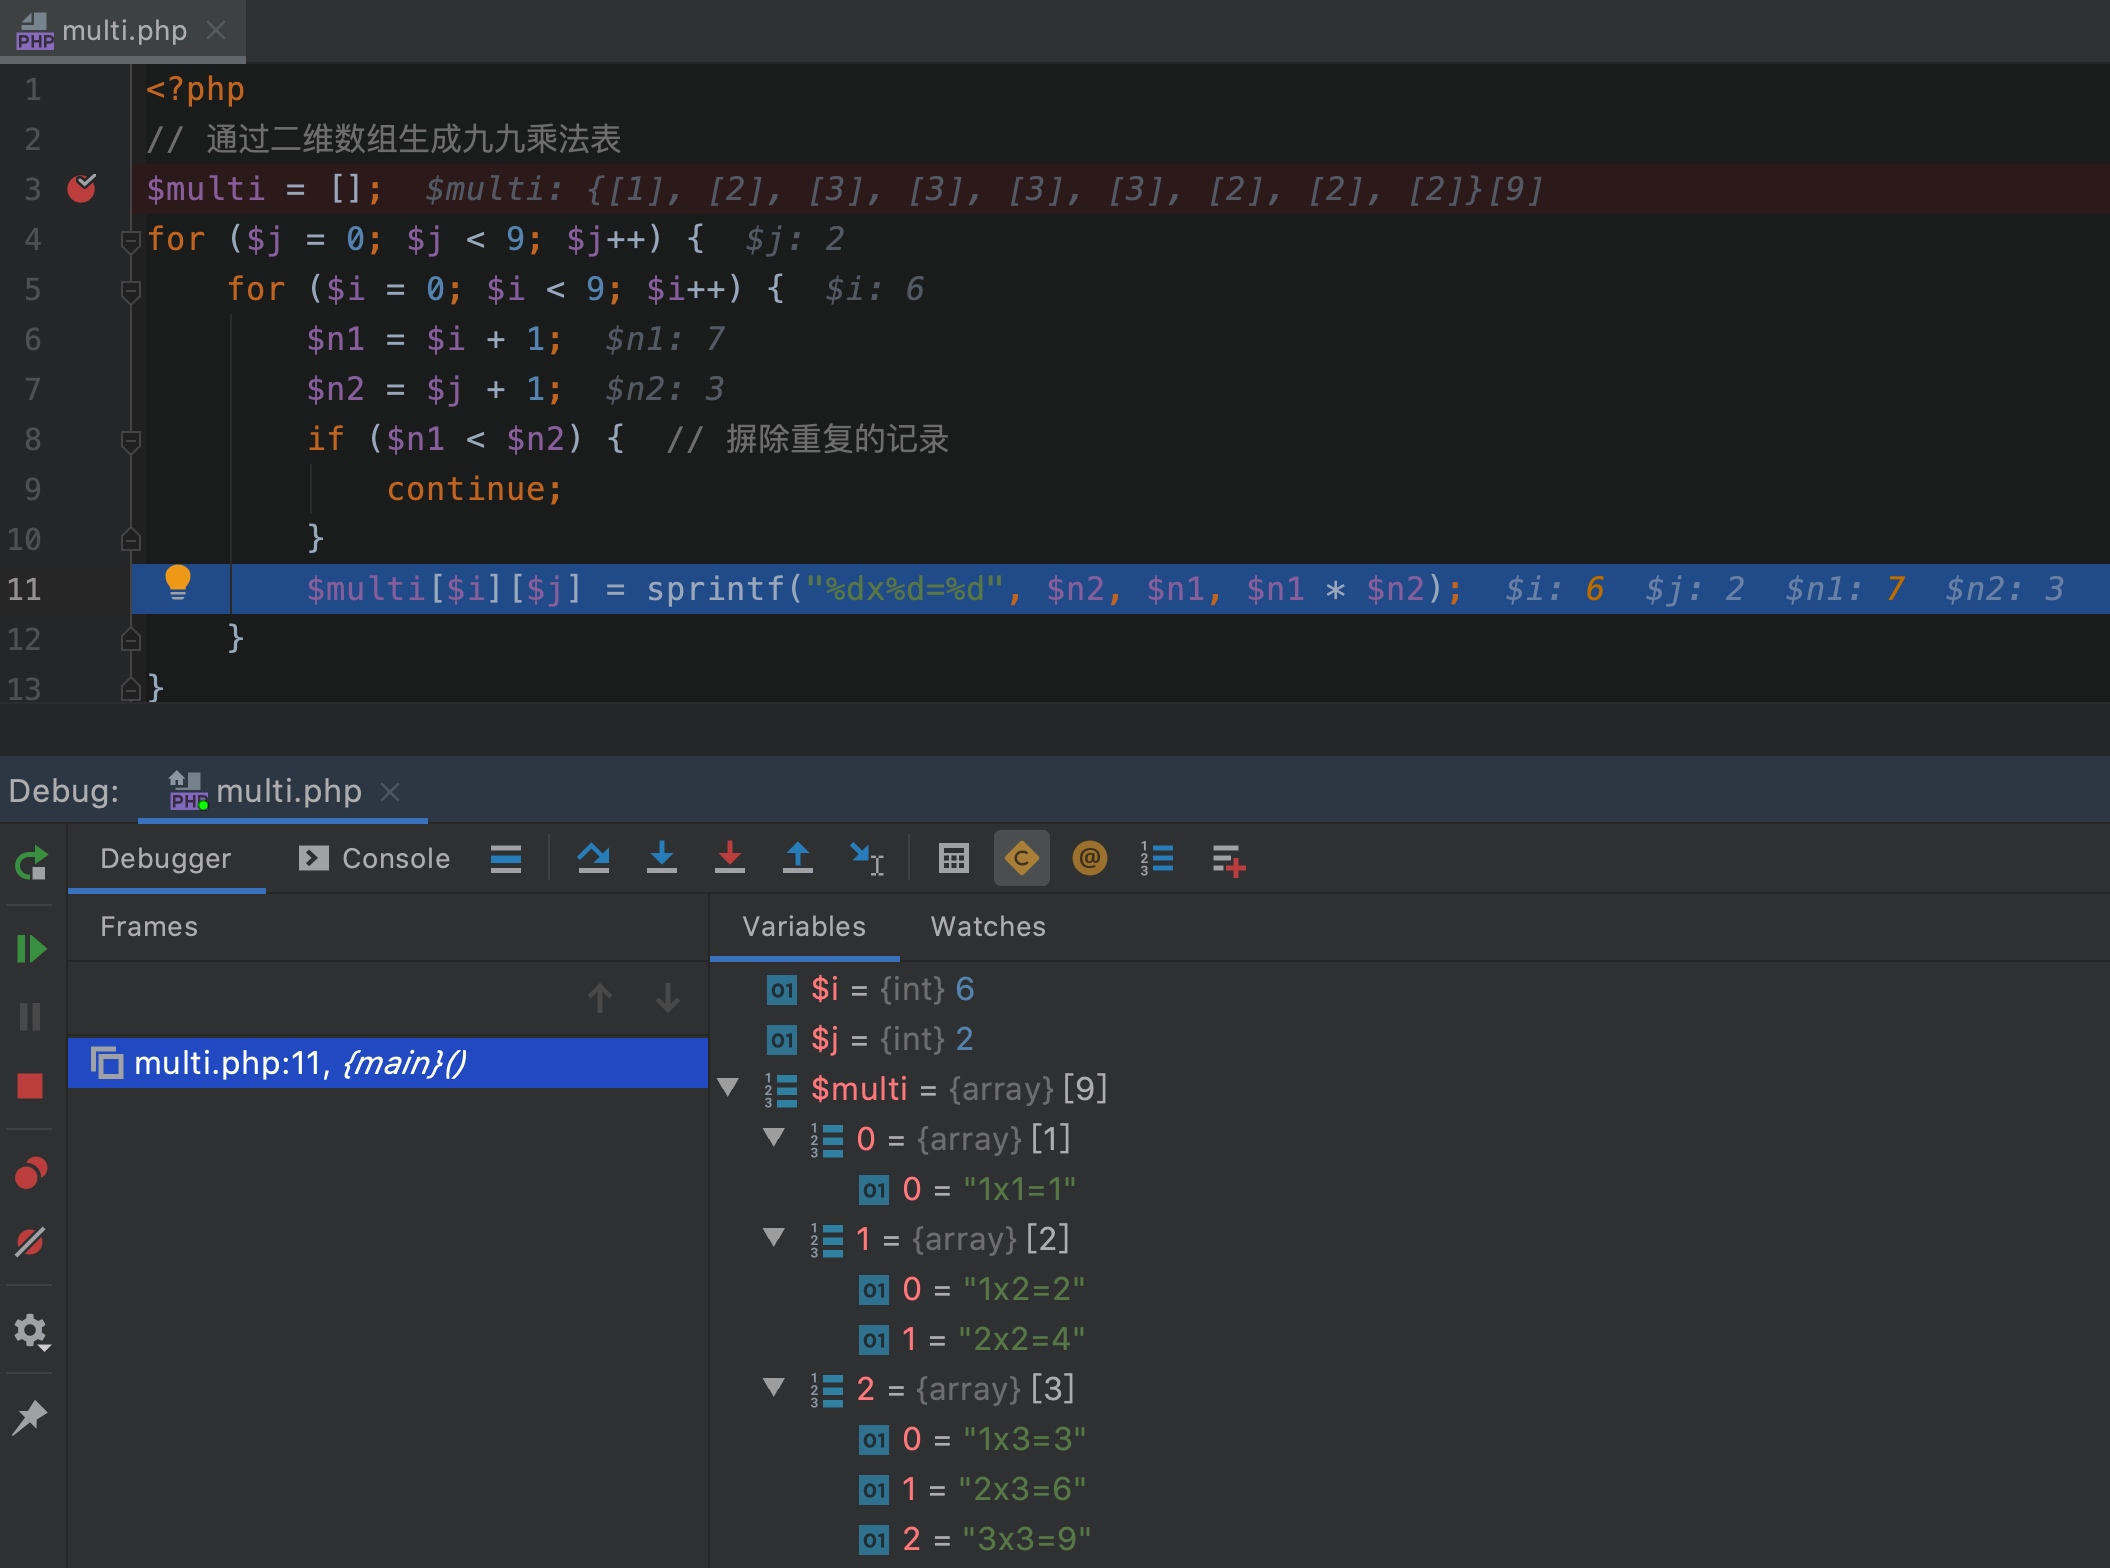Image resolution: width=2110 pixels, height=1568 pixels.
Task: Switch to the Debugger tab
Action: pos(166,859)
